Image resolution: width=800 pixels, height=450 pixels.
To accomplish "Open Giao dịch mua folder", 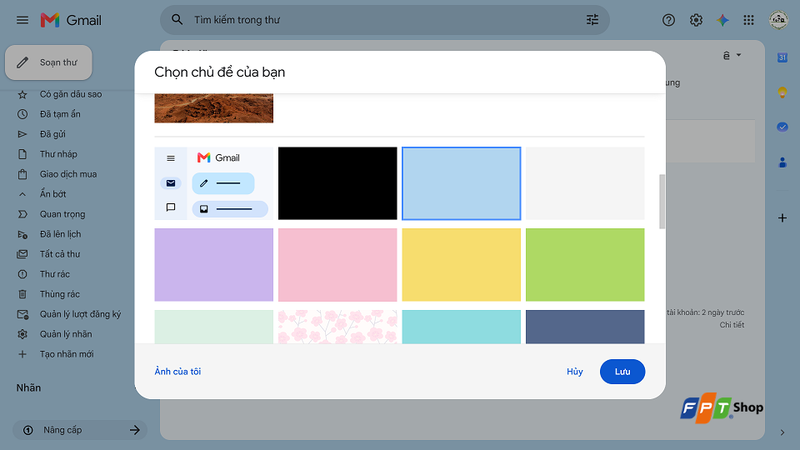I will 69,174.
